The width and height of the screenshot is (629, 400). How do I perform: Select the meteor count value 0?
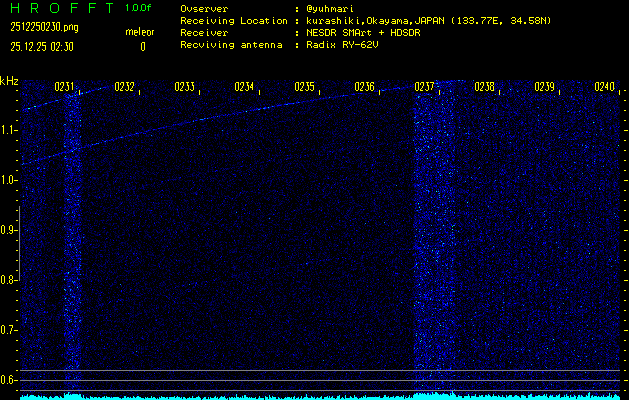coord(142,46)
